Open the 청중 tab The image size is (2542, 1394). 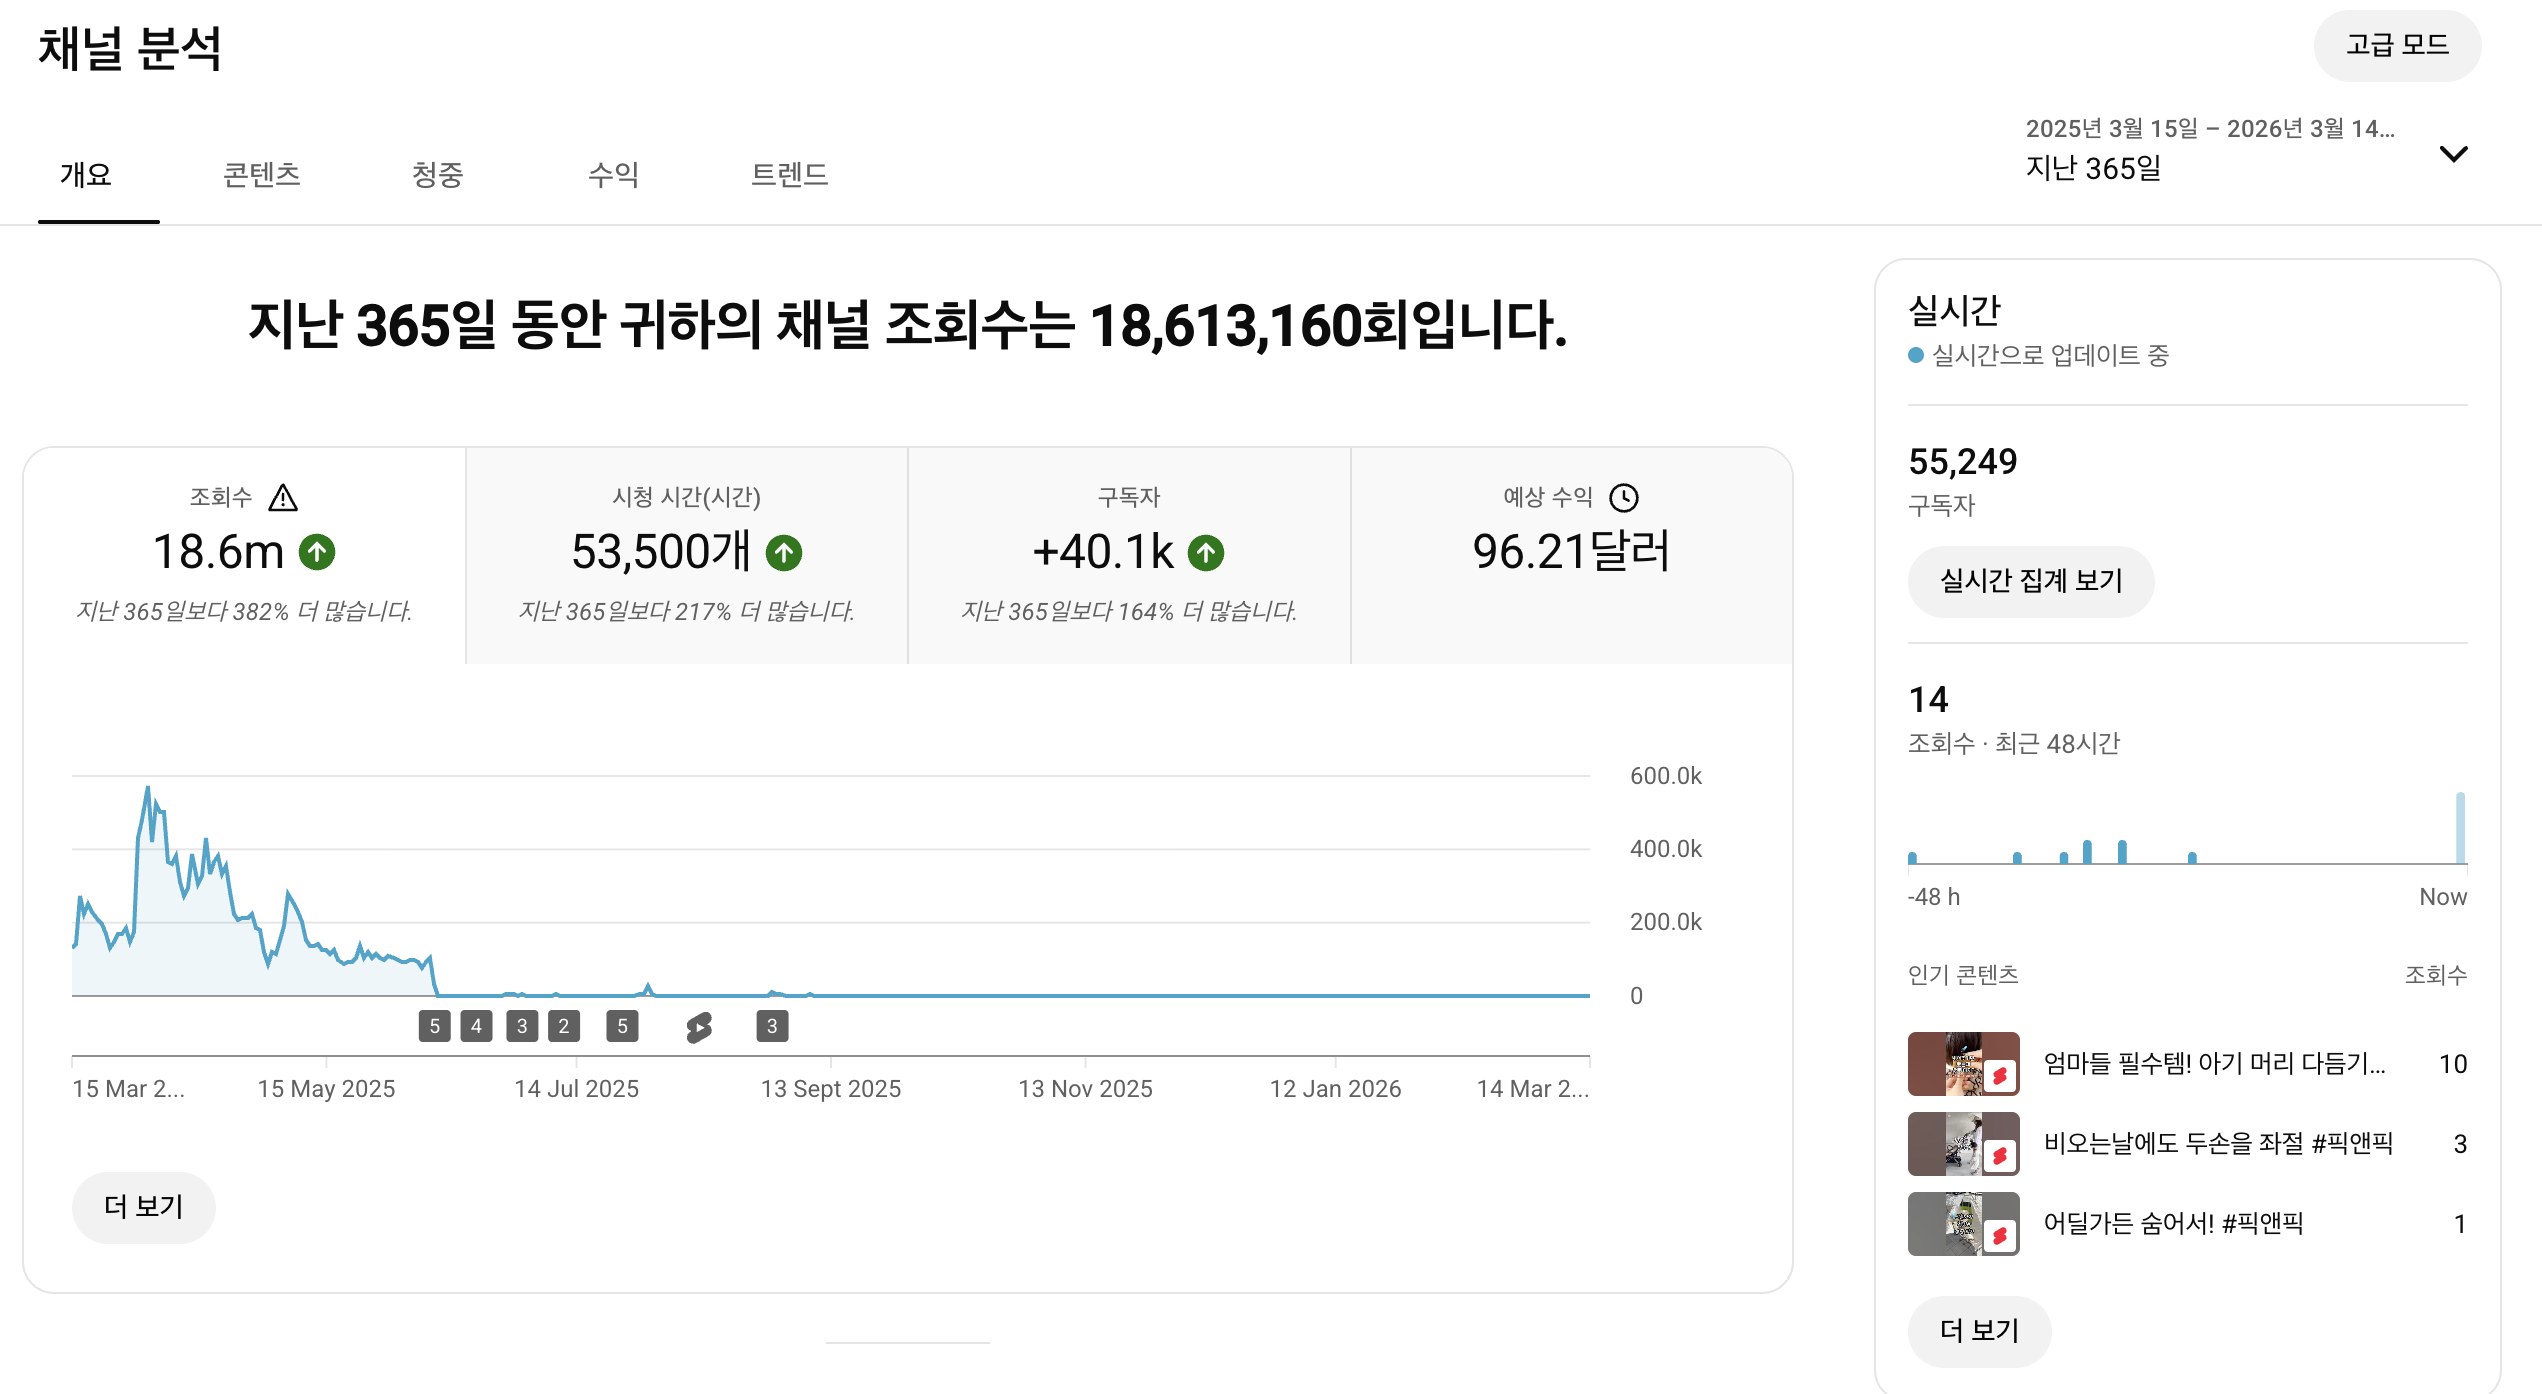[437, 175]
